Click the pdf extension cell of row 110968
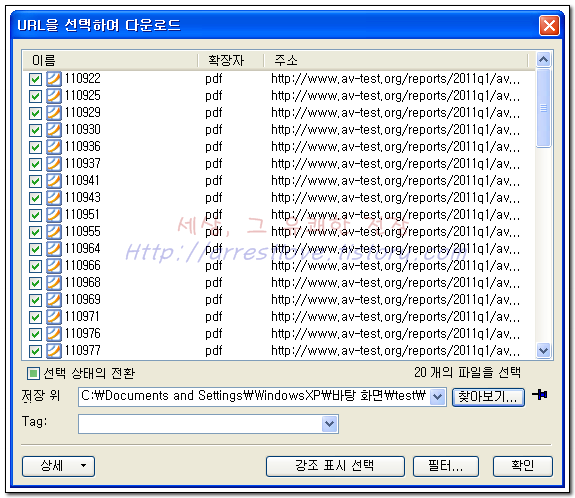The height and width of the screenshot is (498, 575). click(x=214, y=283)
